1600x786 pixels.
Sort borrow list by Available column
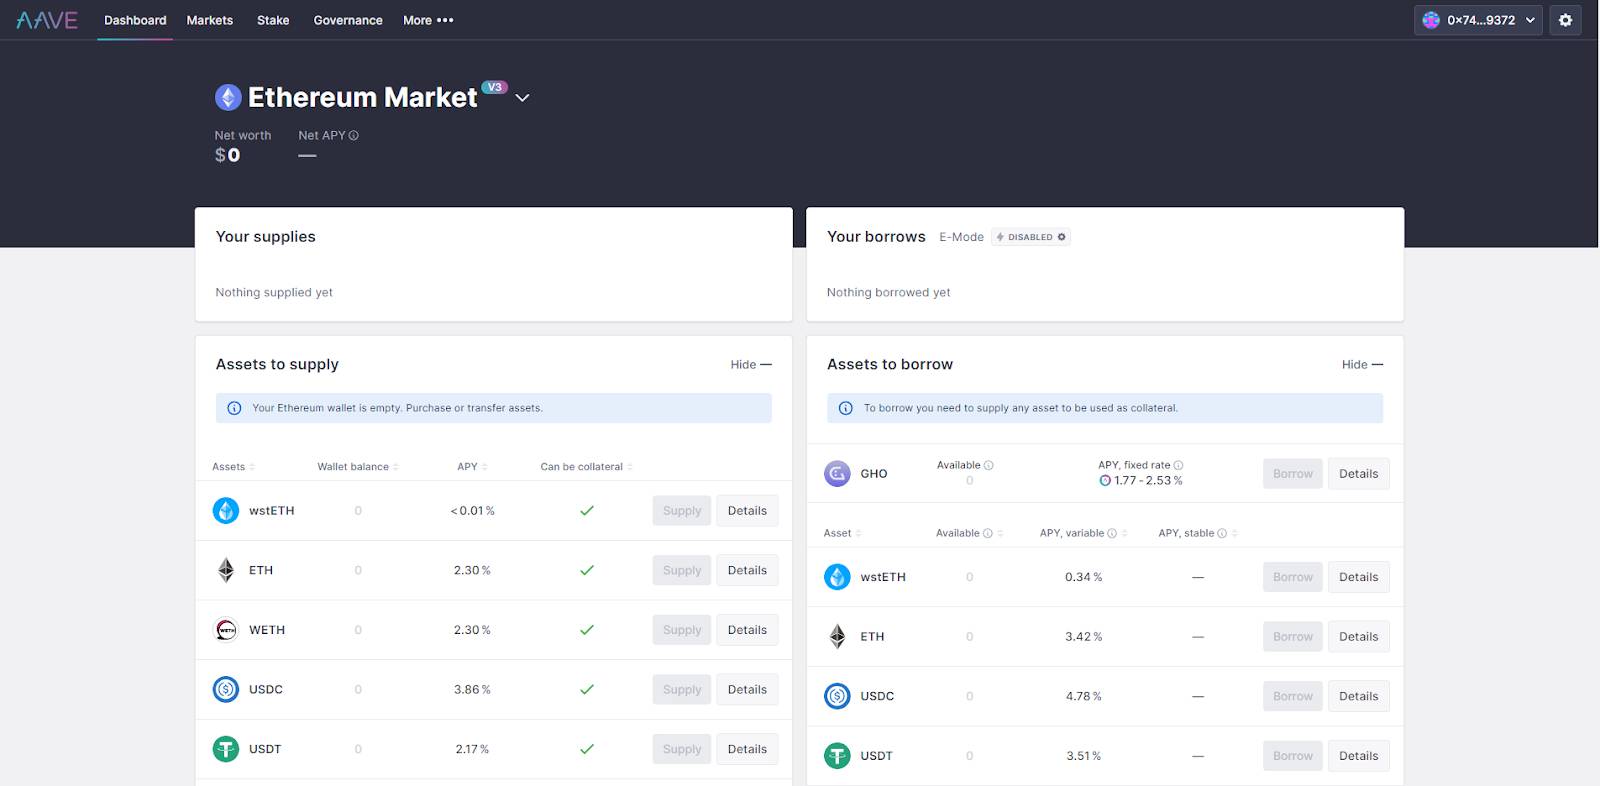969,533
